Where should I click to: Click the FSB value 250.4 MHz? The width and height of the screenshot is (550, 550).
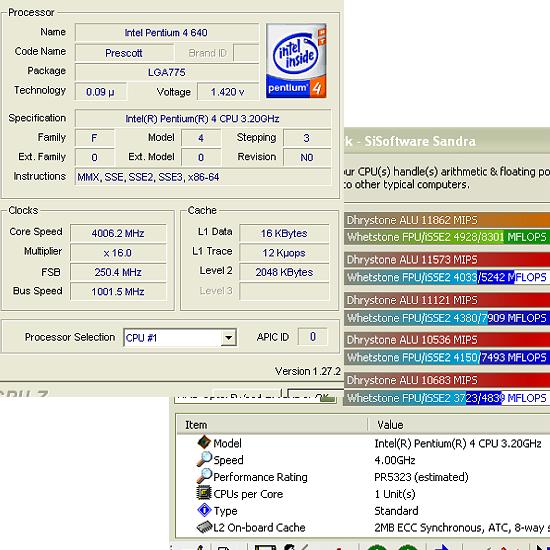(118, 272)
